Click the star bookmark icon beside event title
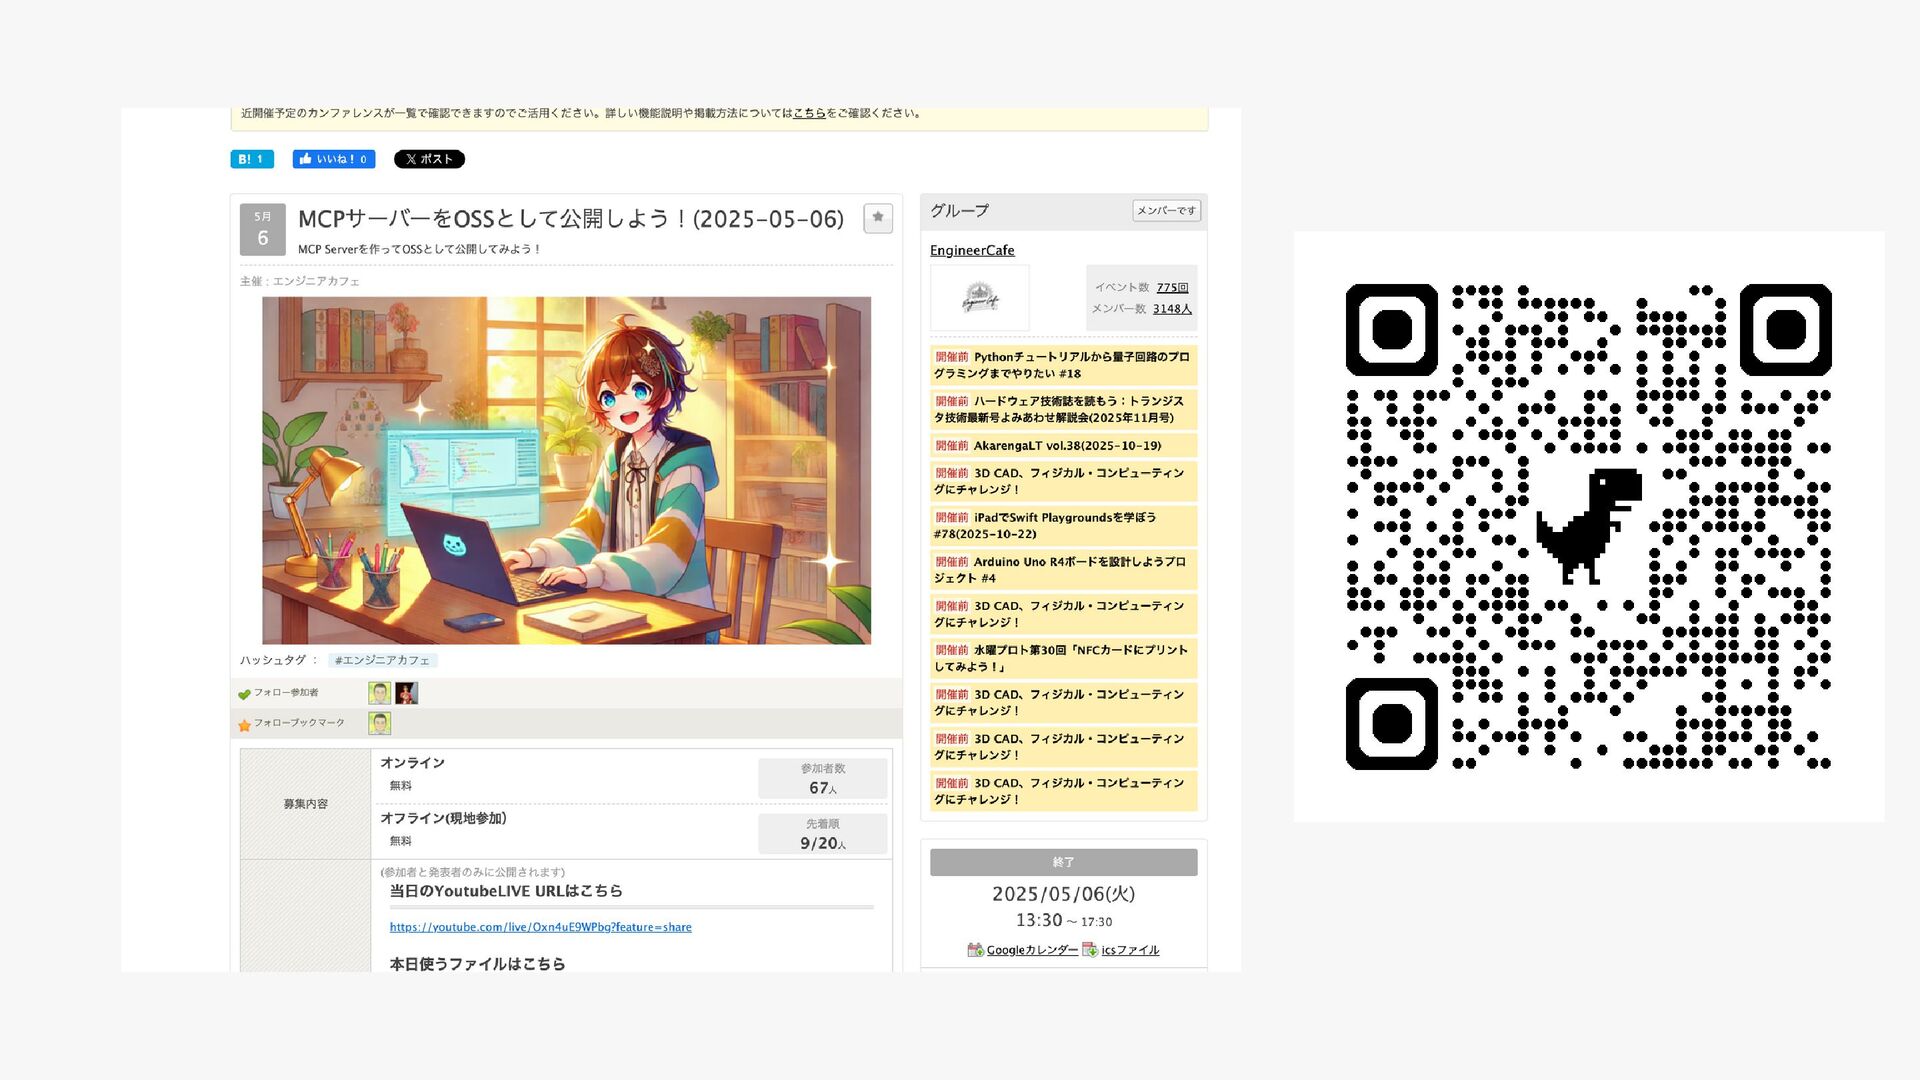The height and width of the screenshot is (1080, 1920). coord(877,217)
